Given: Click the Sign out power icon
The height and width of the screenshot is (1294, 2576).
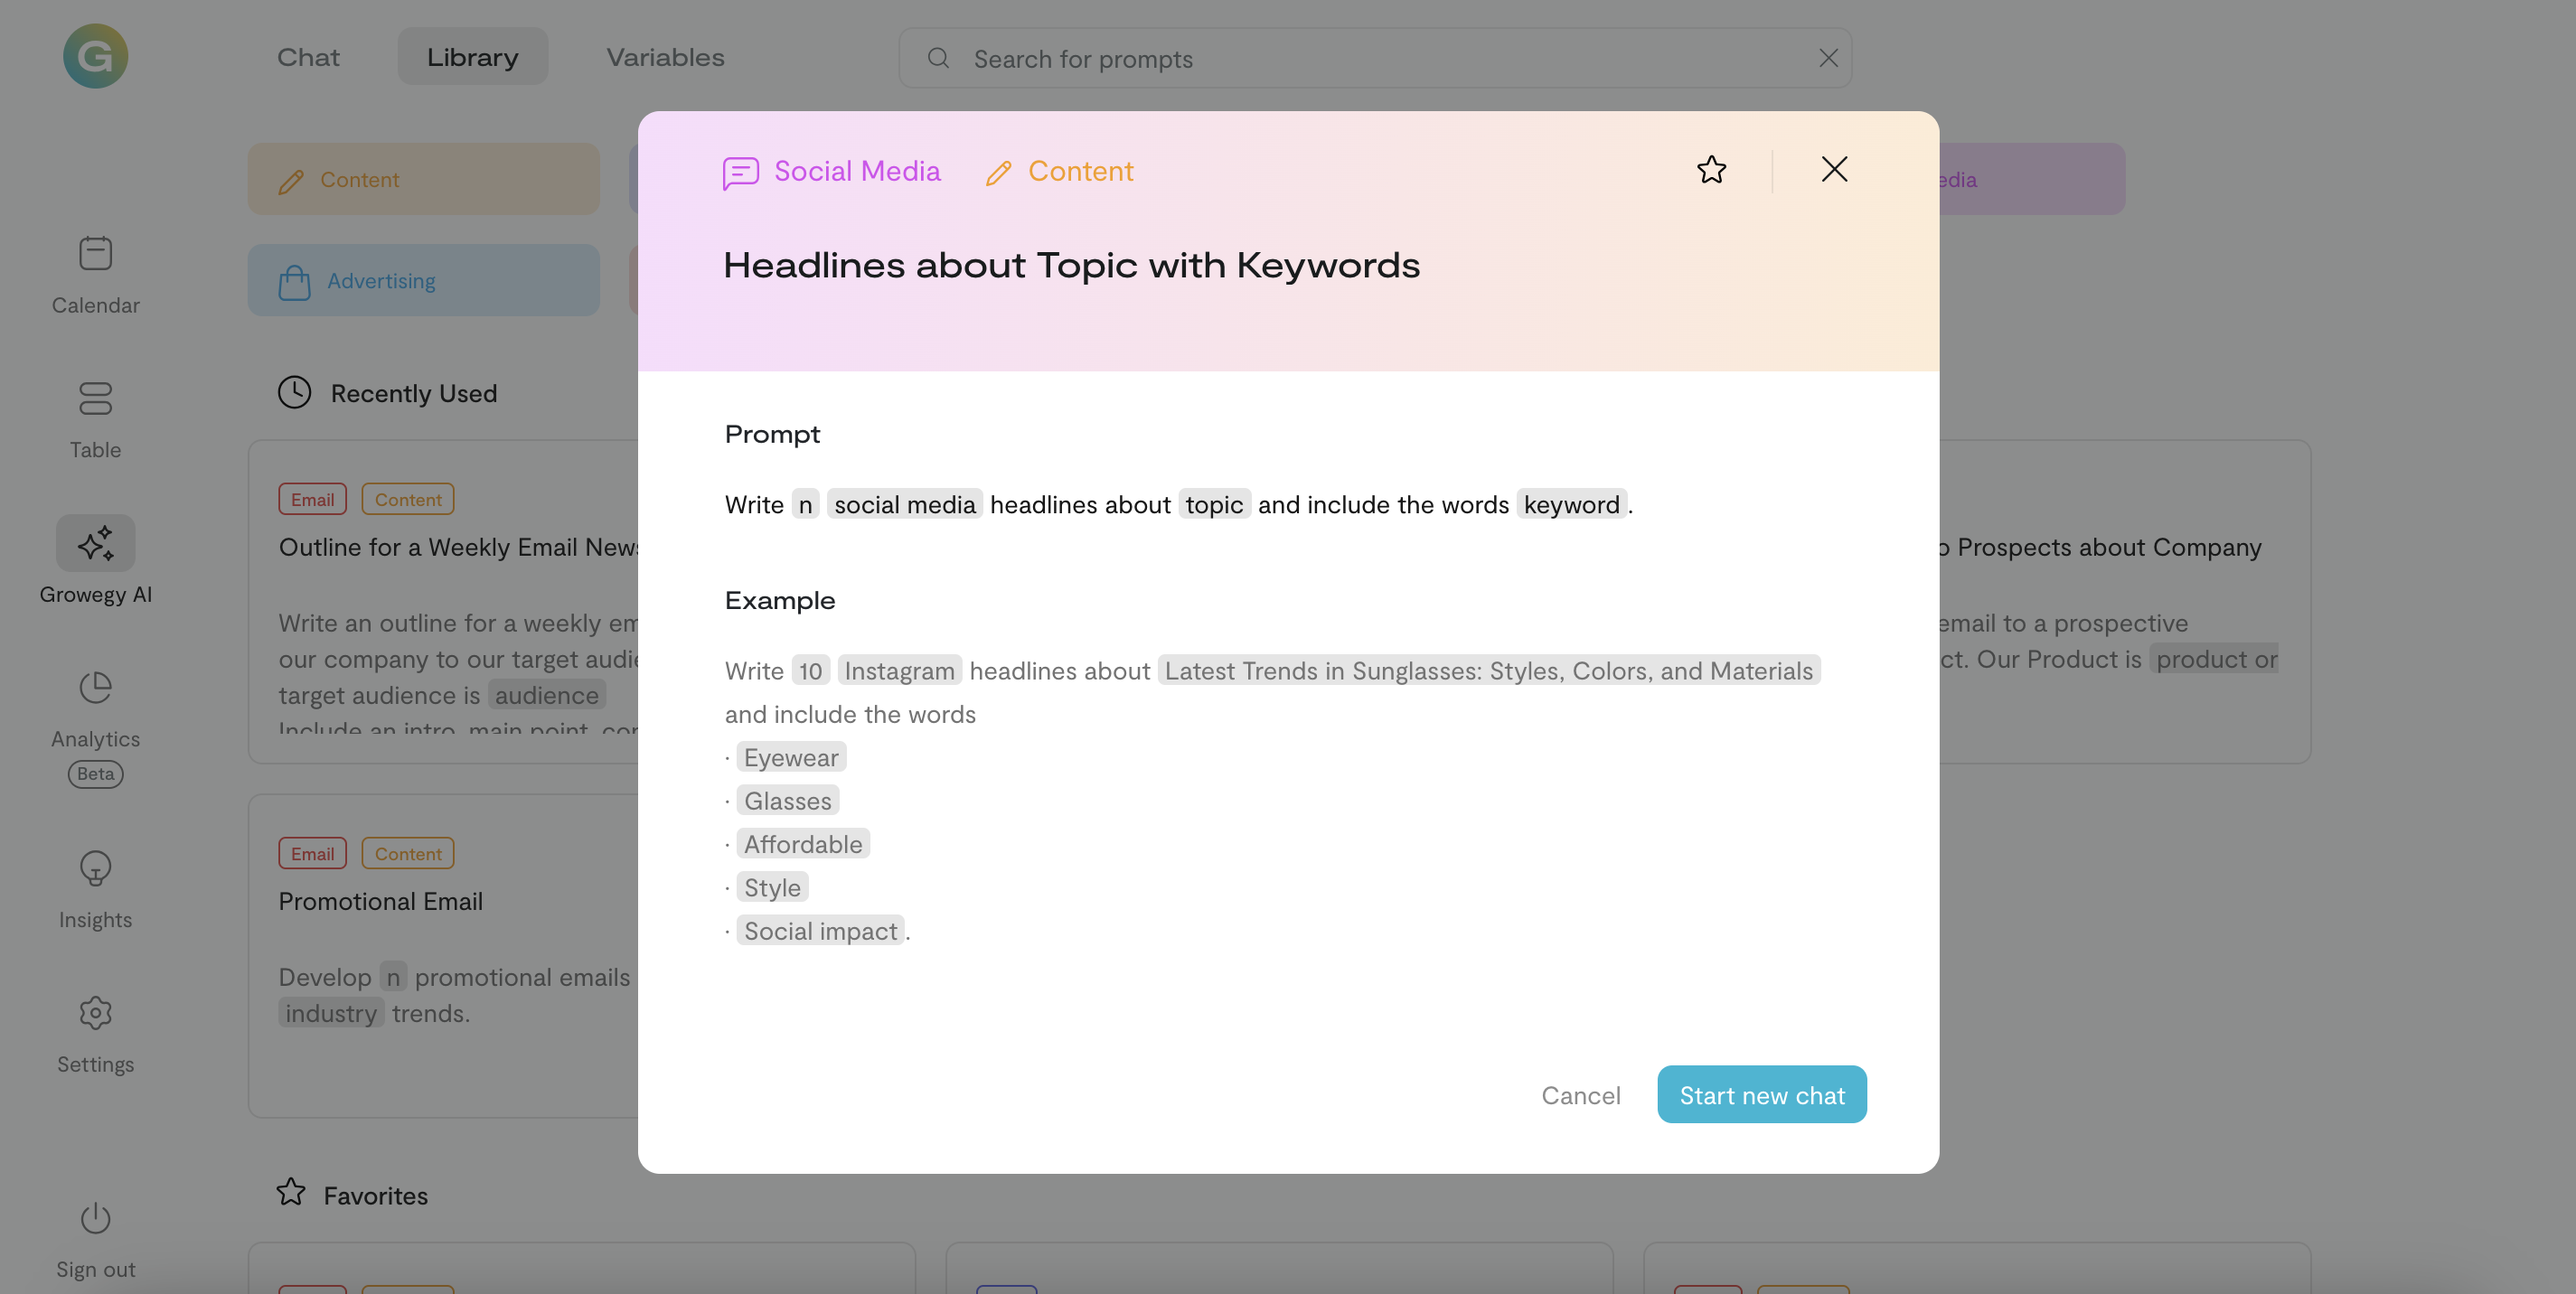Looking at the screenshot, I should (95, 1218).
